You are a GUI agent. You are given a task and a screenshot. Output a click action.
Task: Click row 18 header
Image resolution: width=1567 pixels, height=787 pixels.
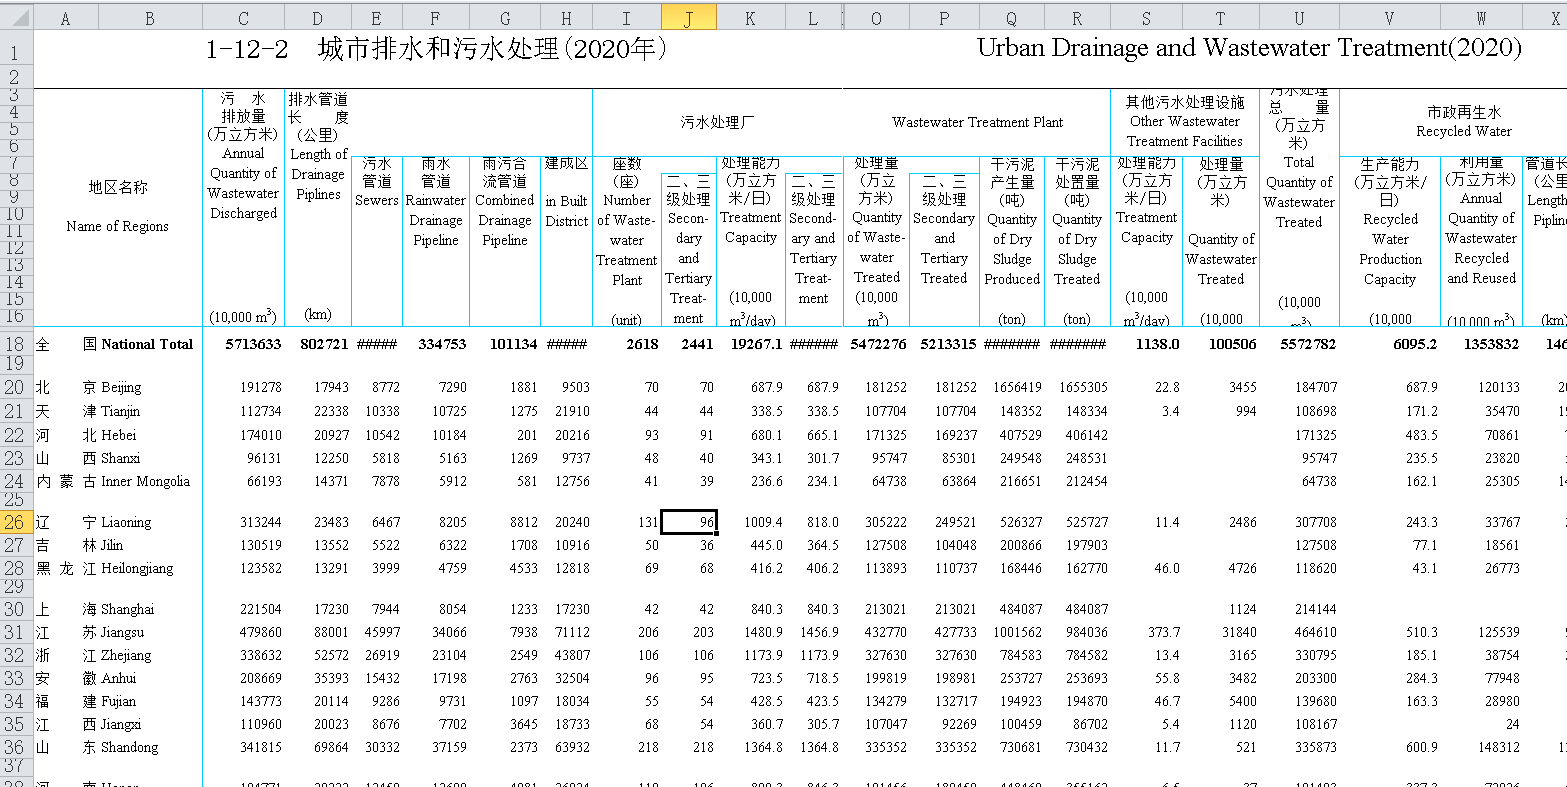coord(16,344)
